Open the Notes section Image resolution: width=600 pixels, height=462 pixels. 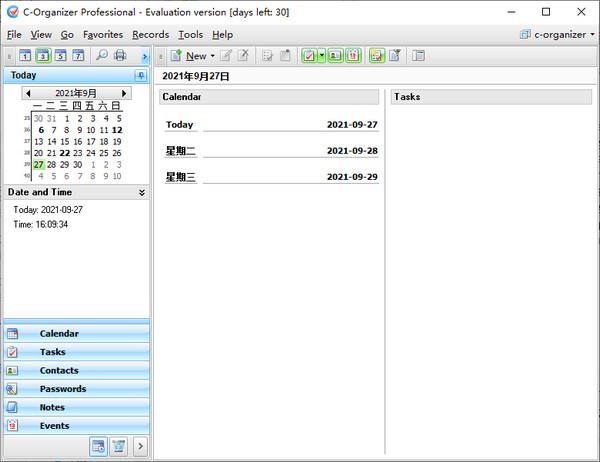77,407
